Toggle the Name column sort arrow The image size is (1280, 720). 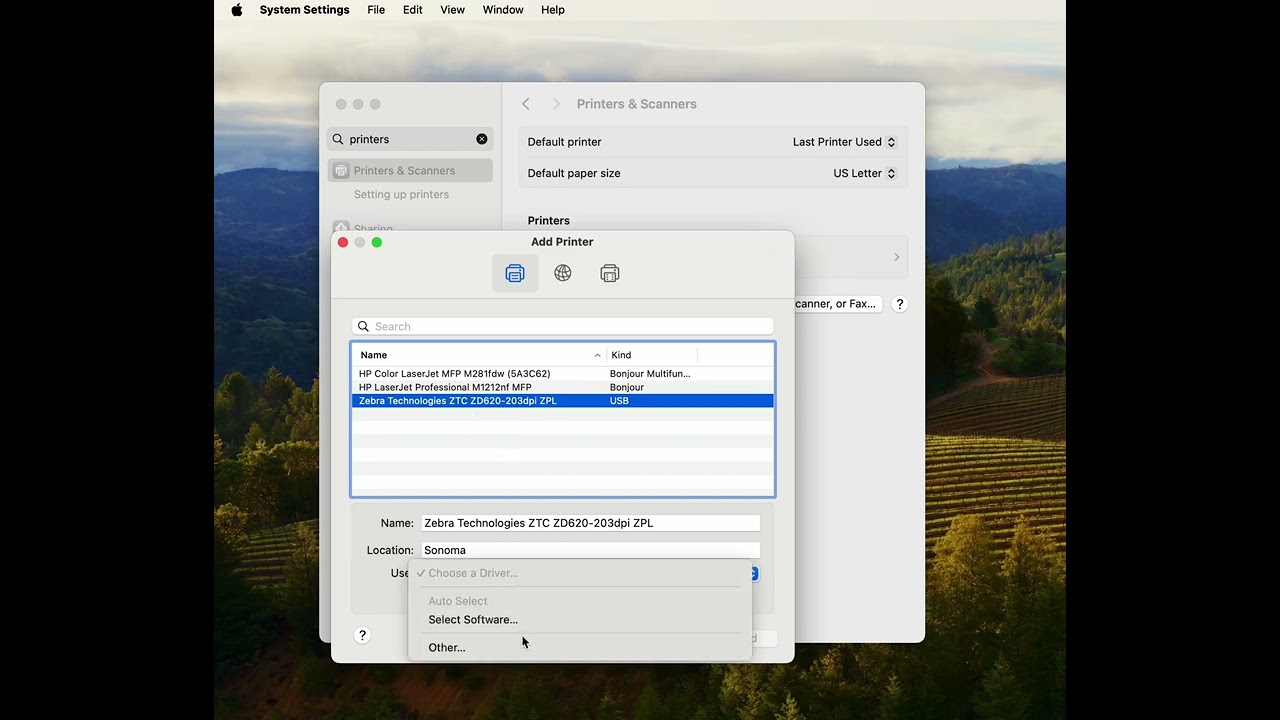click(x=597, y=355)
